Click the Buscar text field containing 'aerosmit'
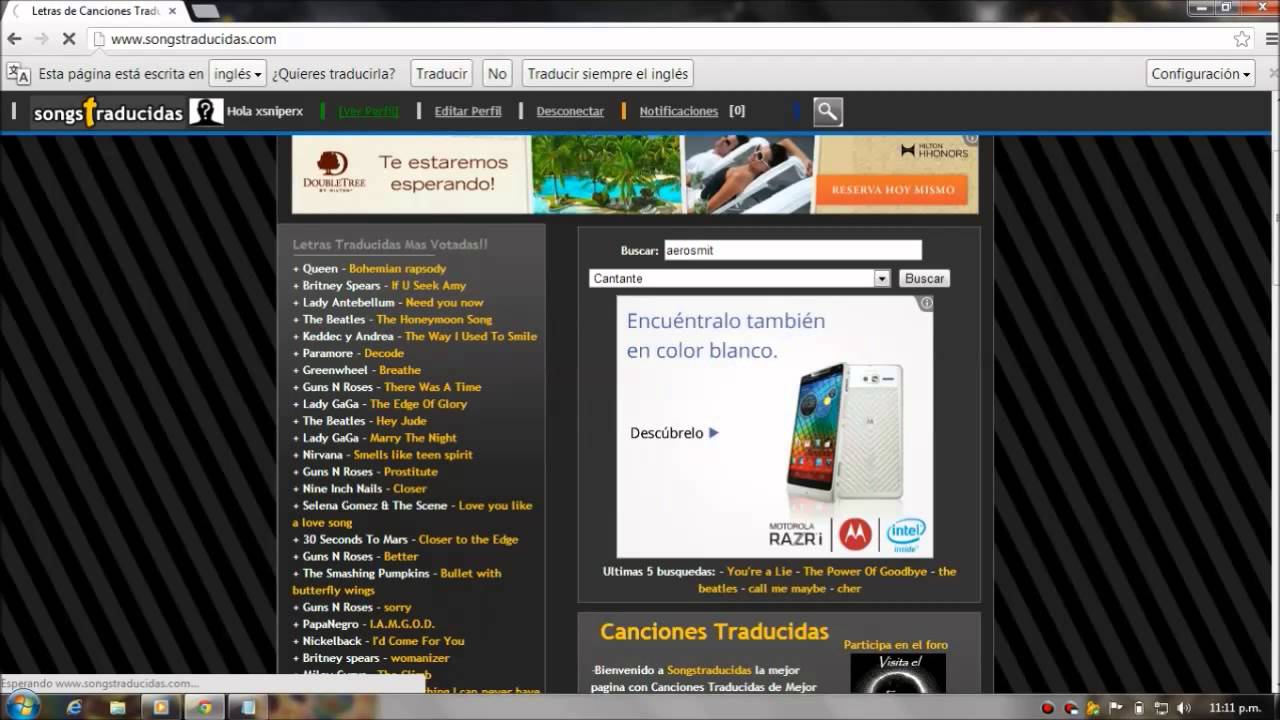The height and width of the screenshot is (720, 1280). 792,250
